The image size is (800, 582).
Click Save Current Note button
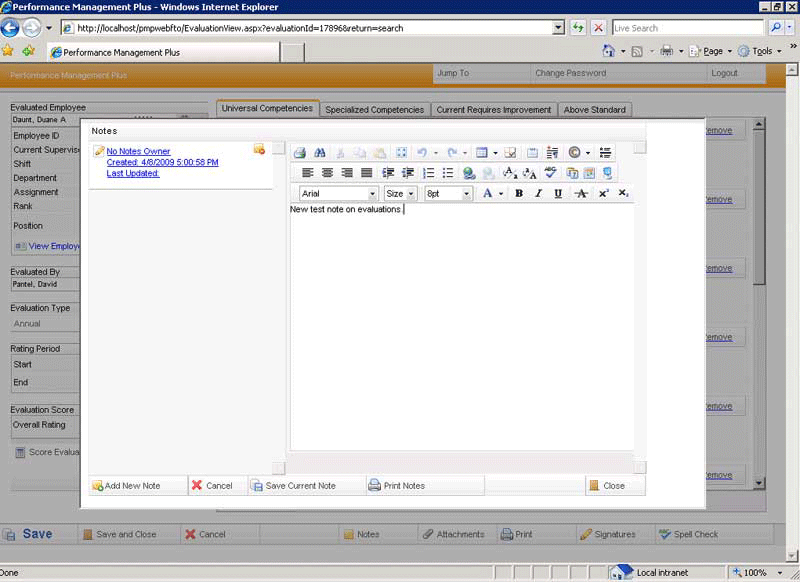pos(300,486)
